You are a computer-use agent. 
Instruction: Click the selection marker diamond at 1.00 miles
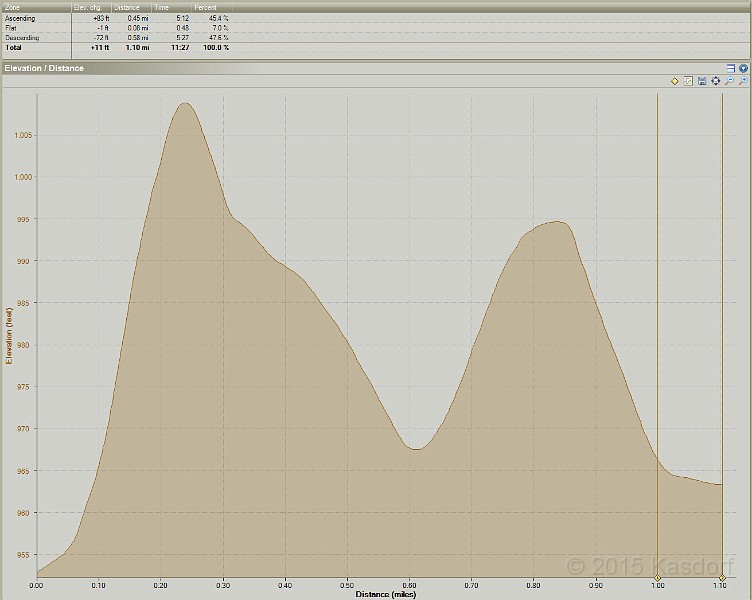pos(657,578)
